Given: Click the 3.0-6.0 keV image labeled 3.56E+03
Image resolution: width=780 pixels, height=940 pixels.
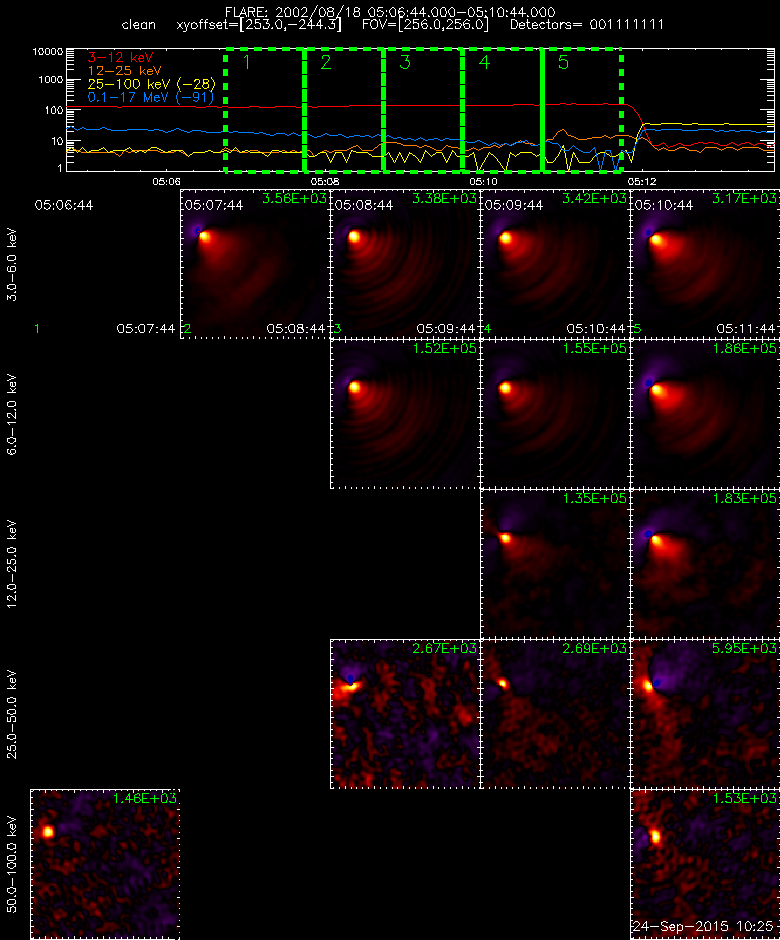Looking at the screenshot, I should point(255,264).
